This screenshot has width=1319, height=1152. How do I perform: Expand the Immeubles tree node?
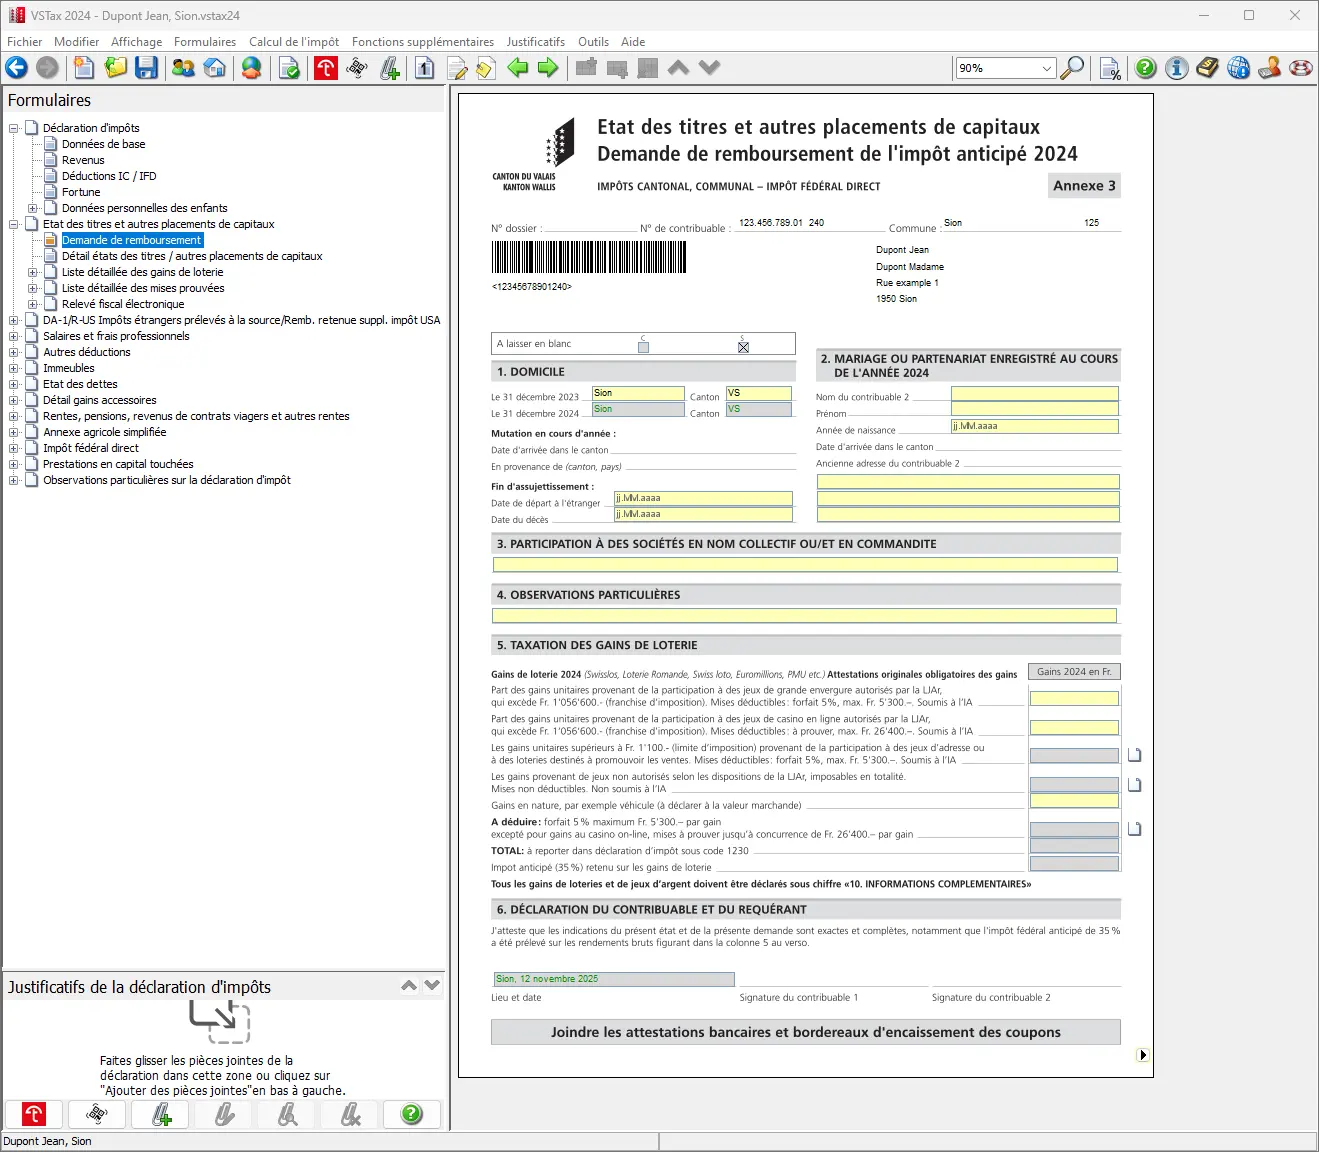tap(14, 368)
